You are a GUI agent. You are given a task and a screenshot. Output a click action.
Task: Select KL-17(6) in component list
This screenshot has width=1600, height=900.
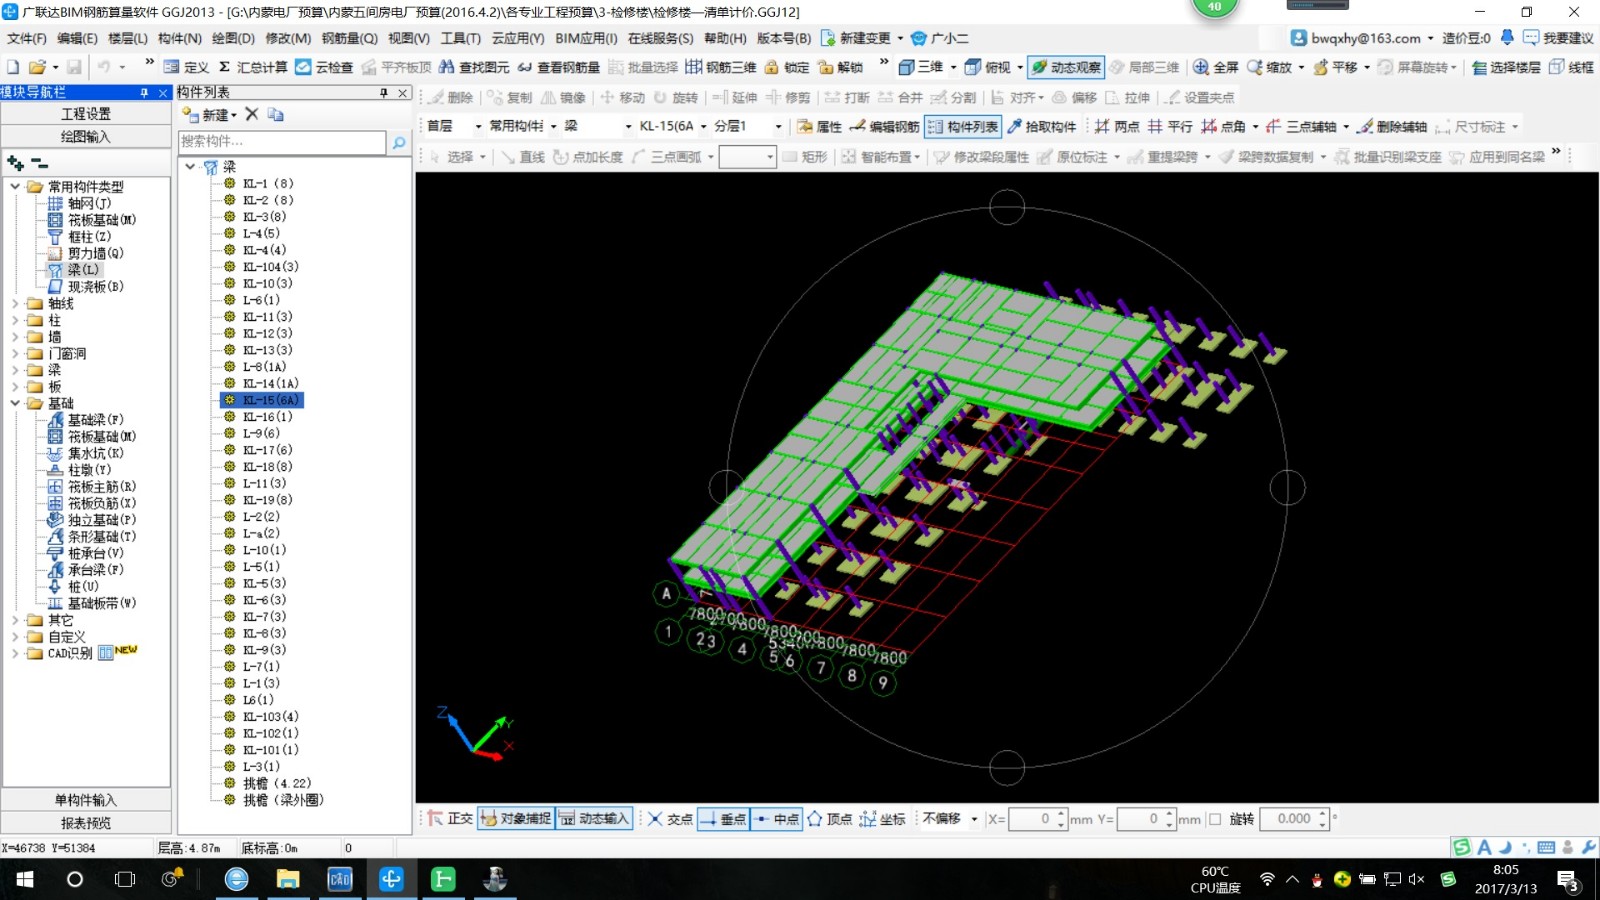click(x=268, y=450)
